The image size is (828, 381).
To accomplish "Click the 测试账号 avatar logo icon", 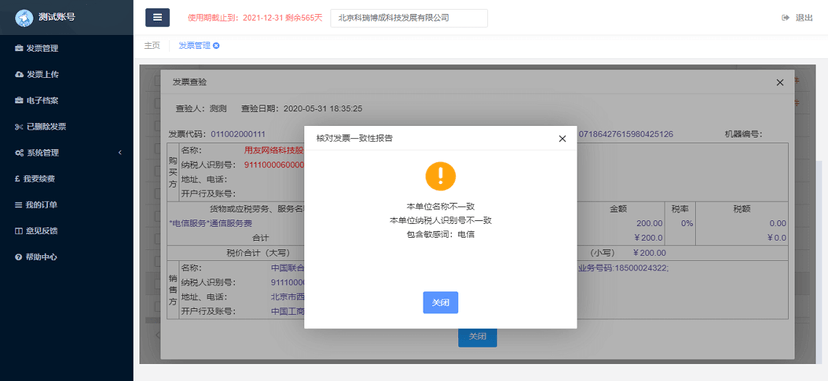I will click(24, 17).
